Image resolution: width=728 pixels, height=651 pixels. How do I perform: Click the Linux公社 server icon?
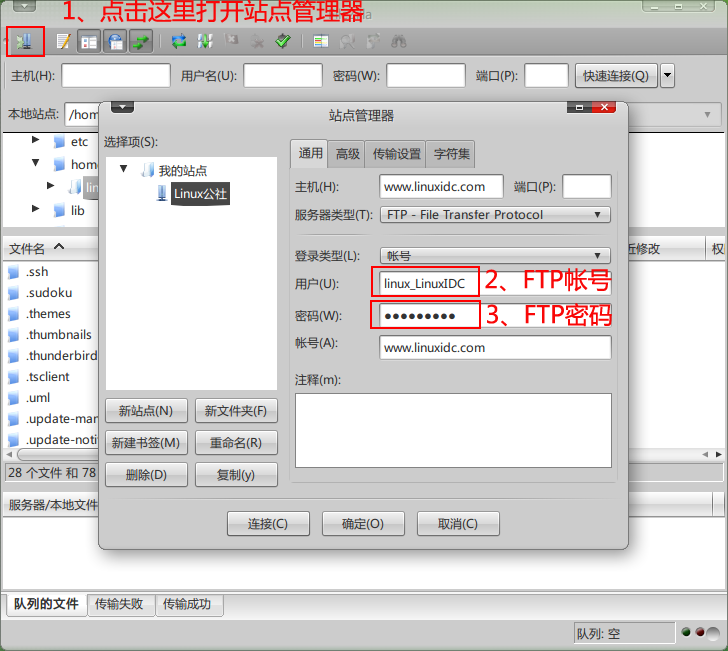click(x=162, y=193)
